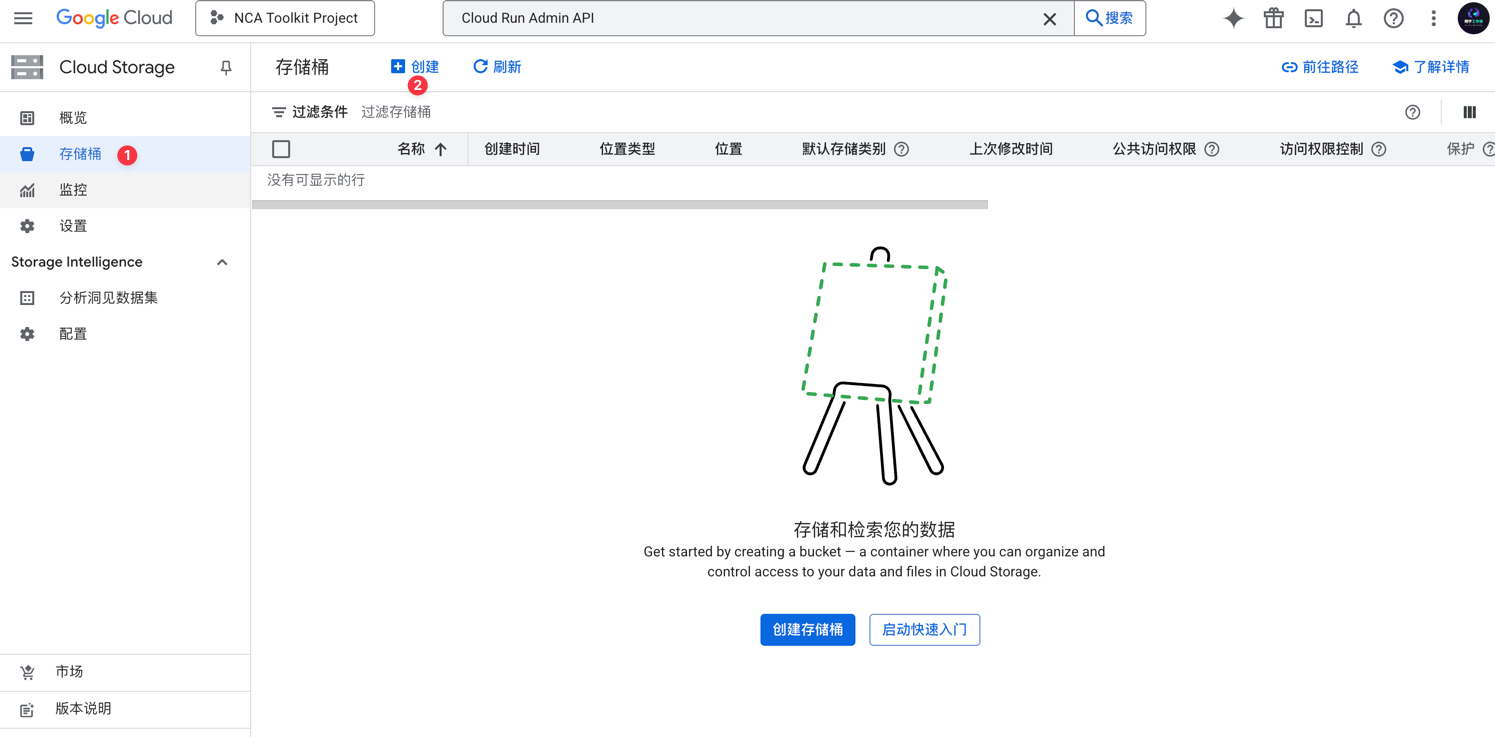Open 设置 from the sidebar
This screenshot has width=1495, height=737.
tap(72, 225)
